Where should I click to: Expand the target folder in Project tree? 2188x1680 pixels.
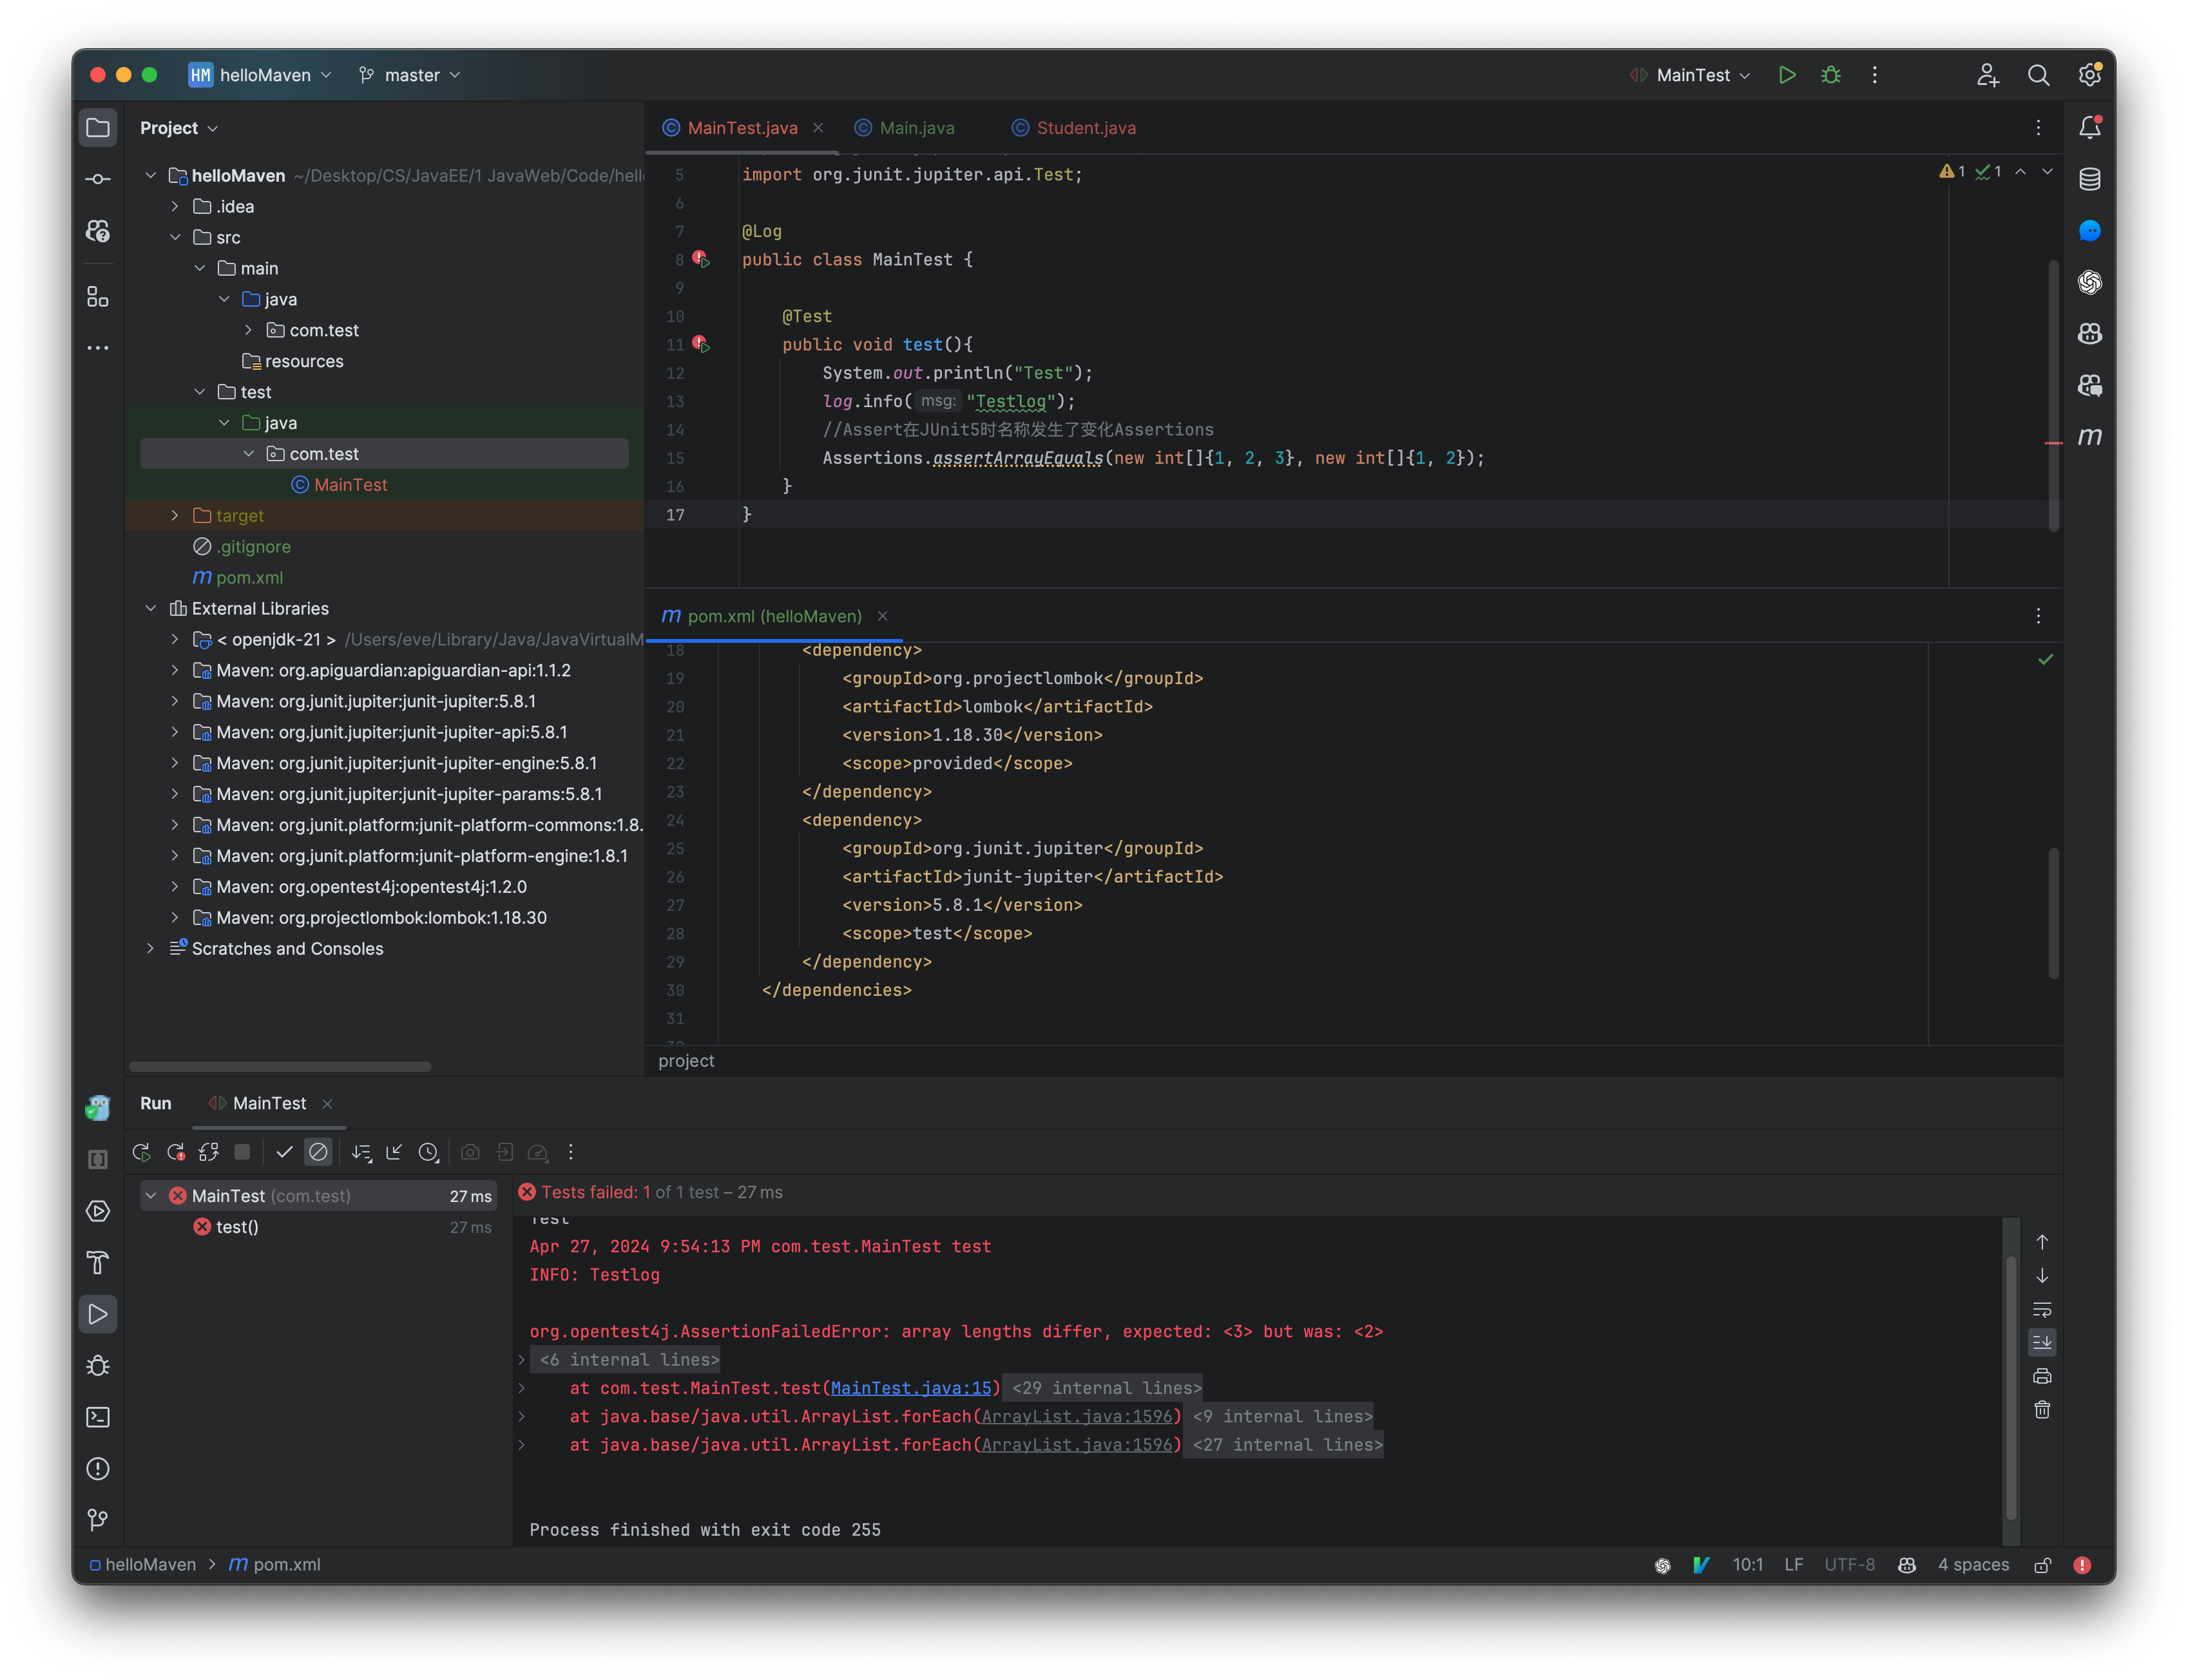pos(175,515)
